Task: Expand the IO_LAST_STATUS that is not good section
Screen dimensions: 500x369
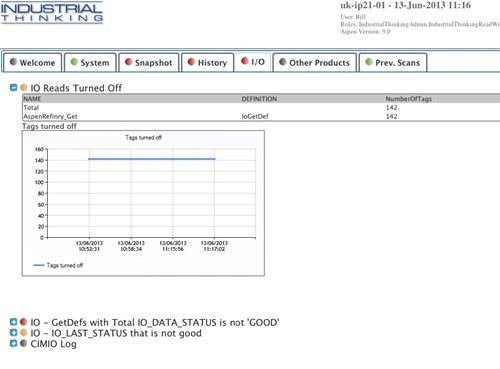Action: click(x=13, y=333)
